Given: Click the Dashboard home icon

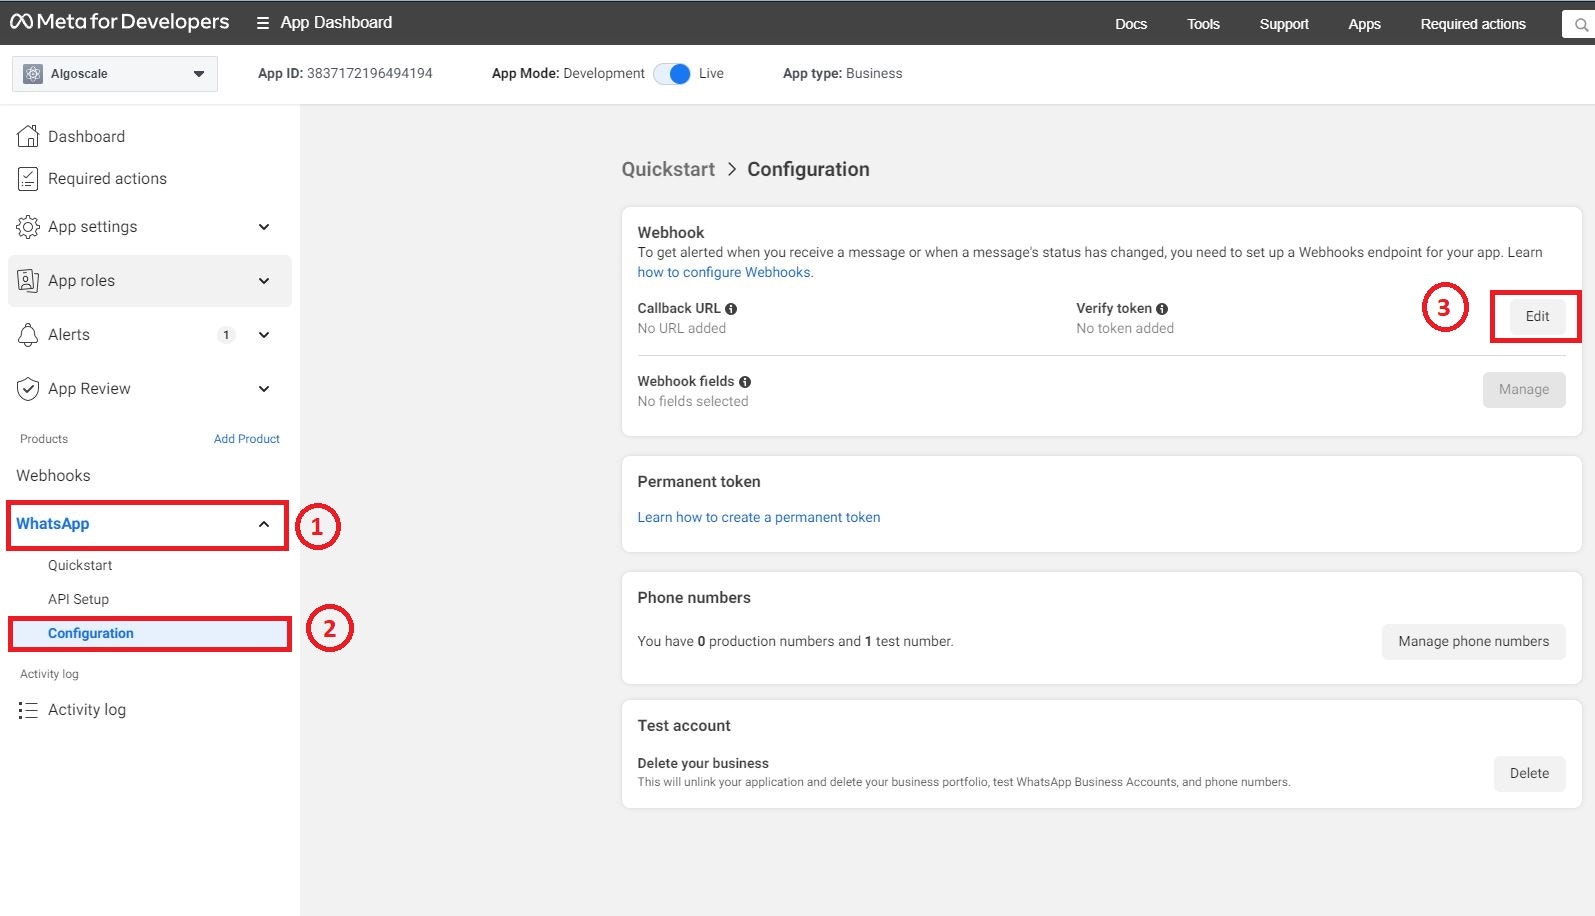Looking at the screenshot, I should (28, 136).
